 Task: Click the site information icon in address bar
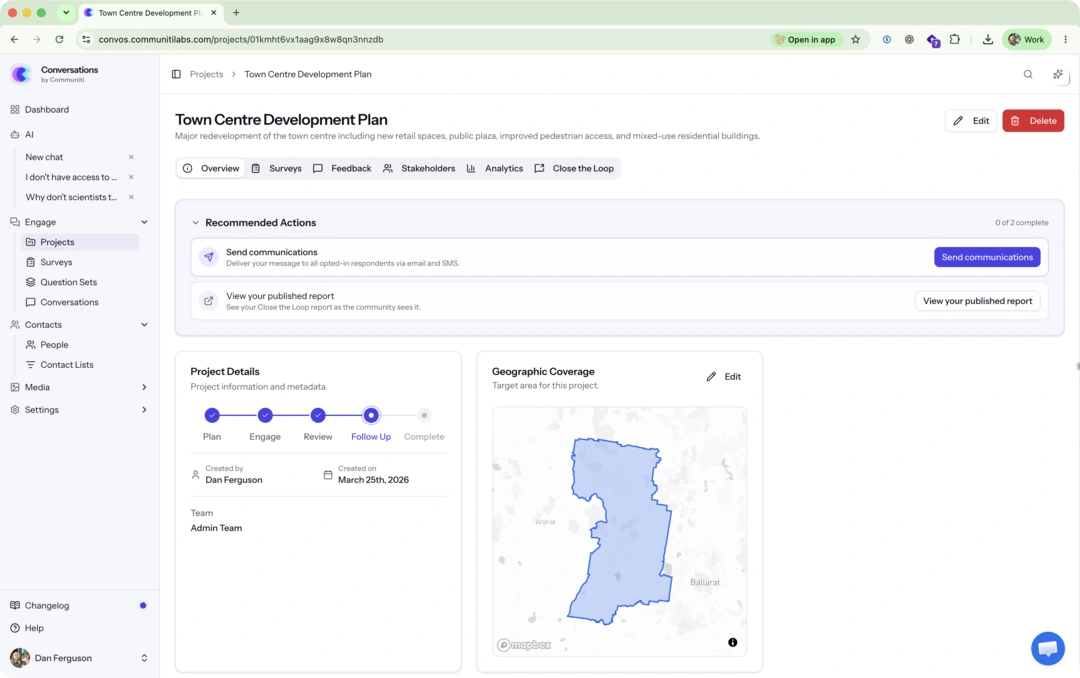[86, 39]
